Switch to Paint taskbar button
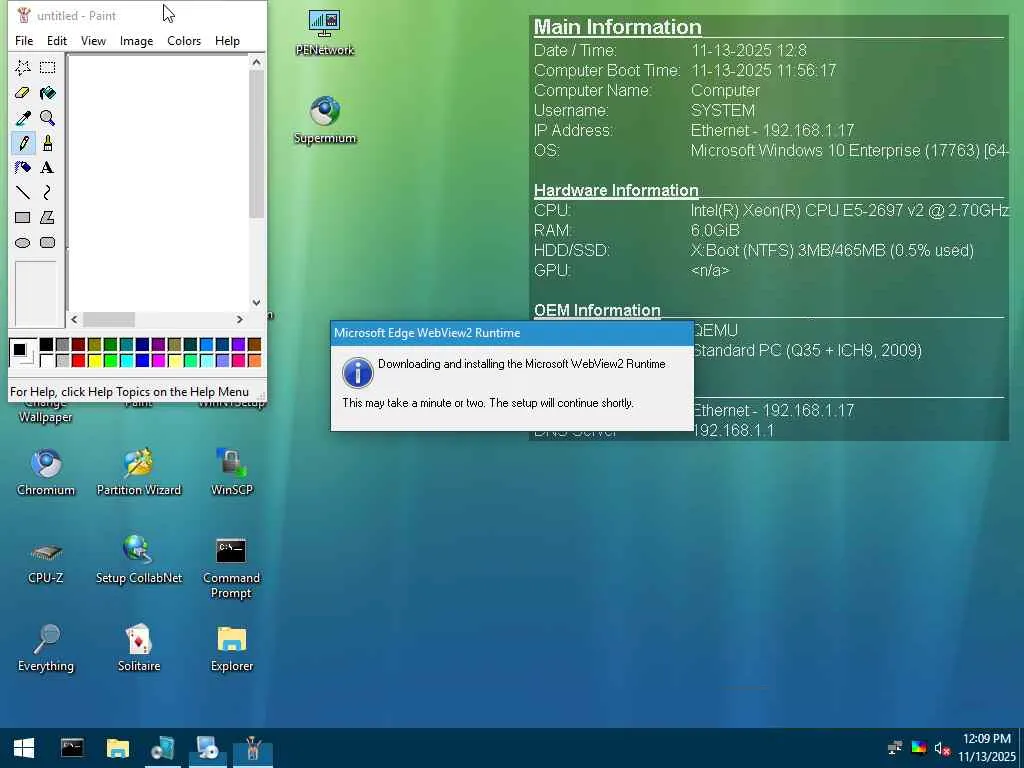The image size is (1024, 768). point(253,748)
